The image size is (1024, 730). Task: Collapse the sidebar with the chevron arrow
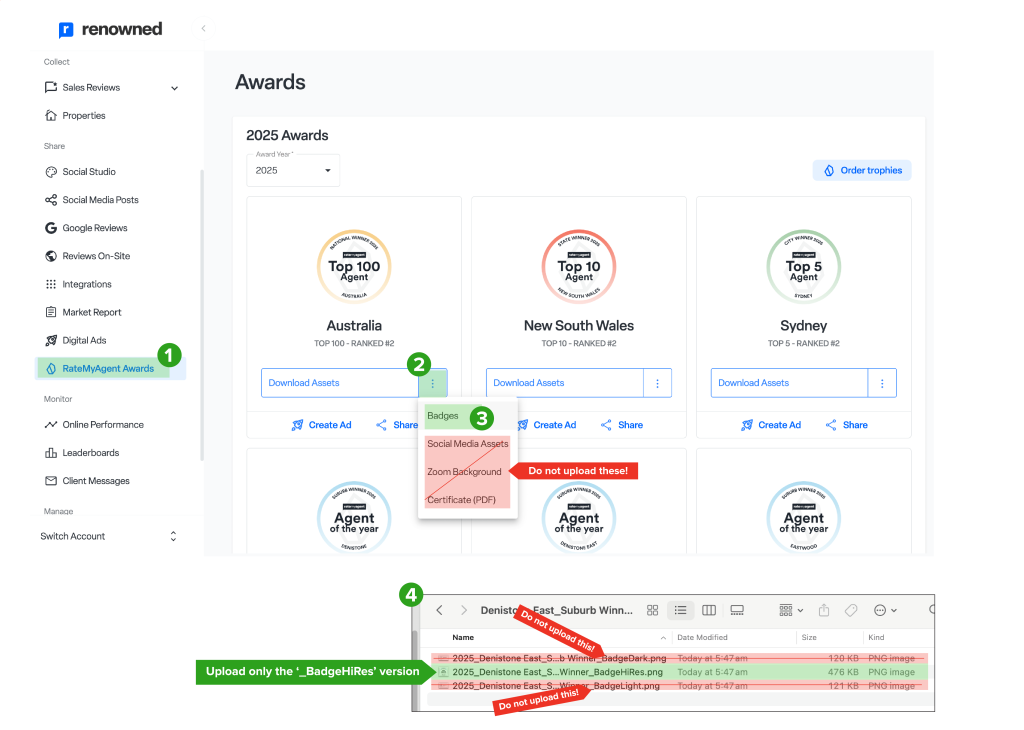click(203, 29)
